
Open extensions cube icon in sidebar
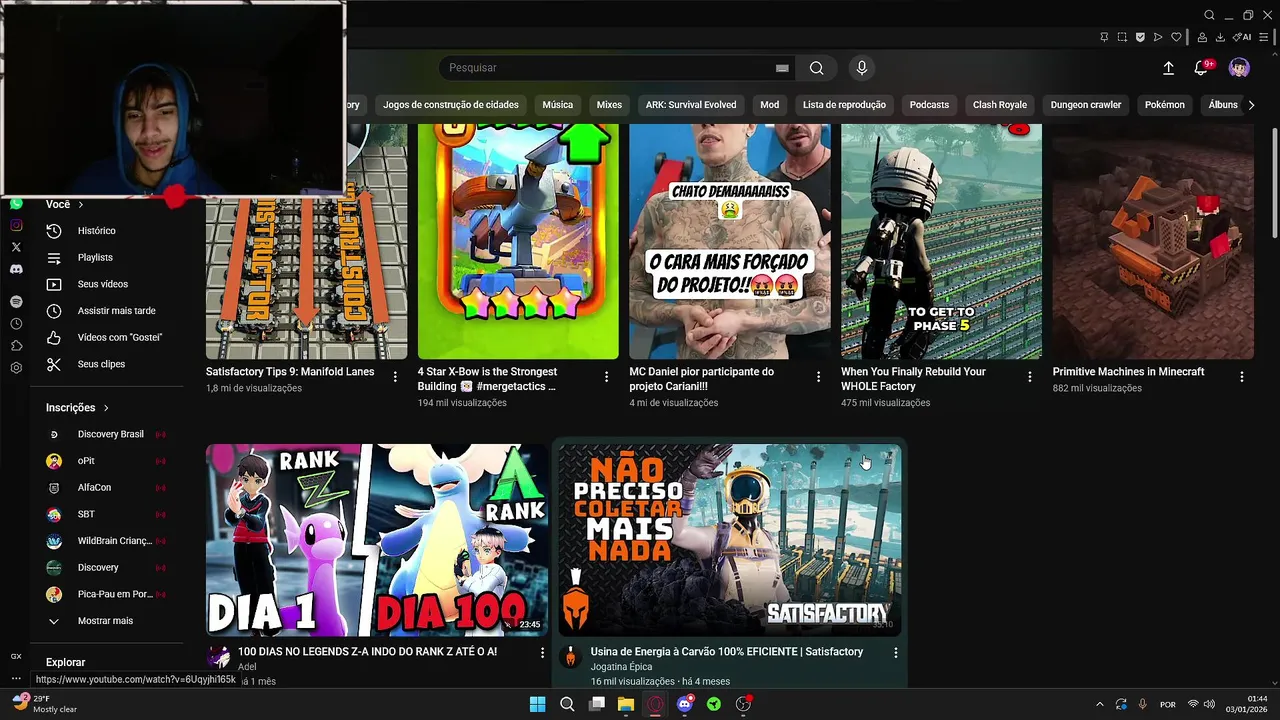[x=16, y=346]
